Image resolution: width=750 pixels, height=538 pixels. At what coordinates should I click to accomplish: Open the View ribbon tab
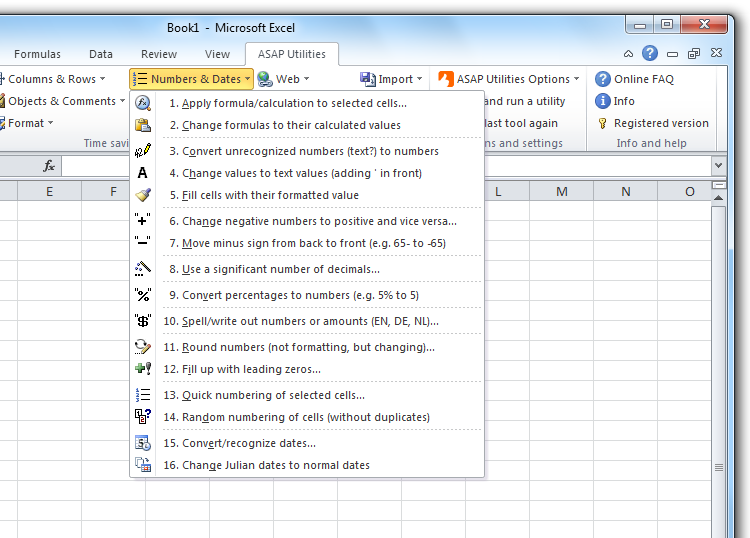pos(217,54)
